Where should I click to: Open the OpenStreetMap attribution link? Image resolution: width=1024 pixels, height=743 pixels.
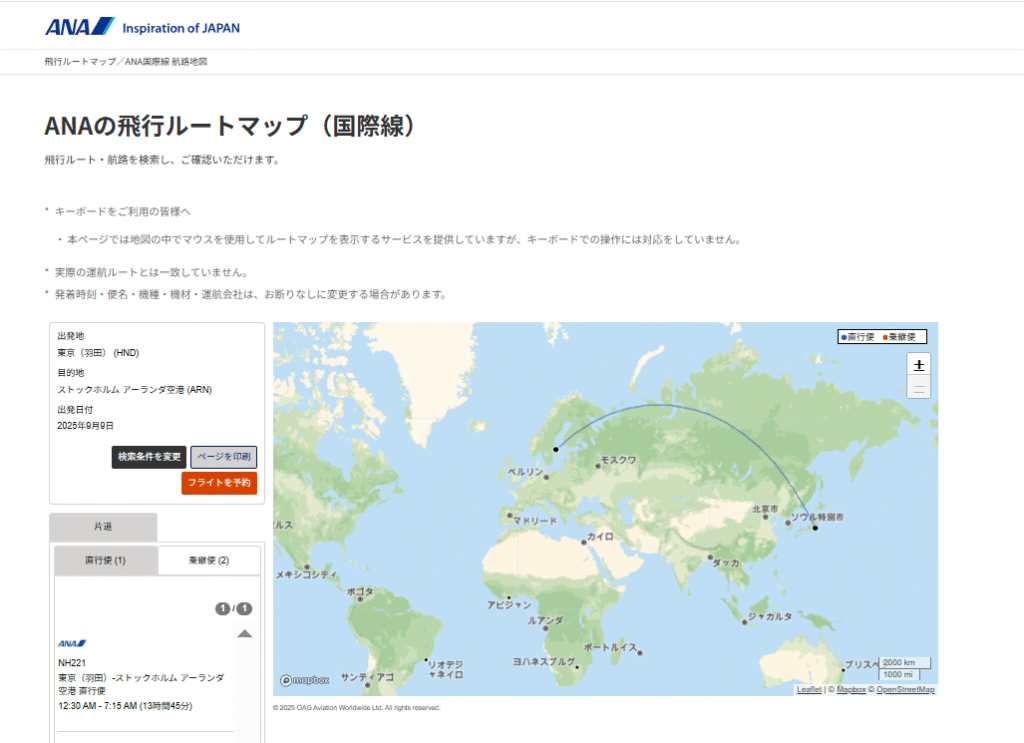(x=905, y=689)
